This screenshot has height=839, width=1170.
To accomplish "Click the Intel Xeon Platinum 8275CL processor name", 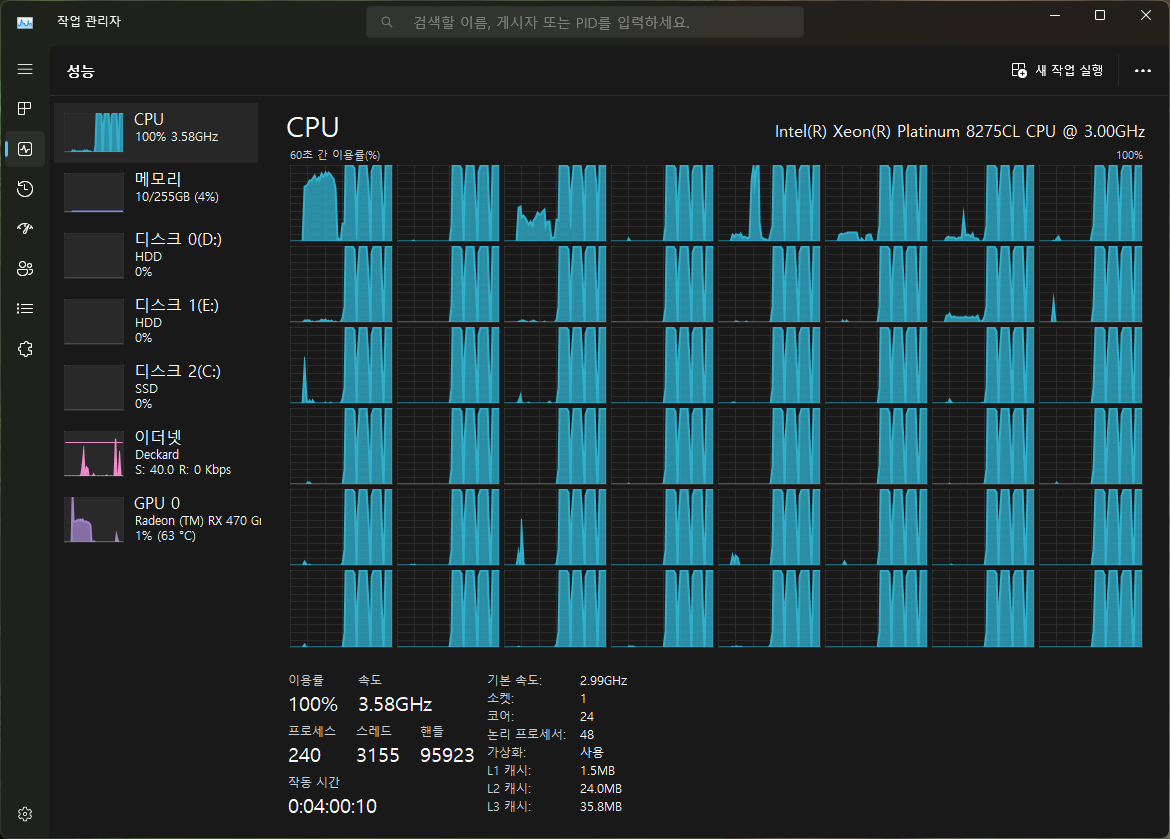I will 960,131.
